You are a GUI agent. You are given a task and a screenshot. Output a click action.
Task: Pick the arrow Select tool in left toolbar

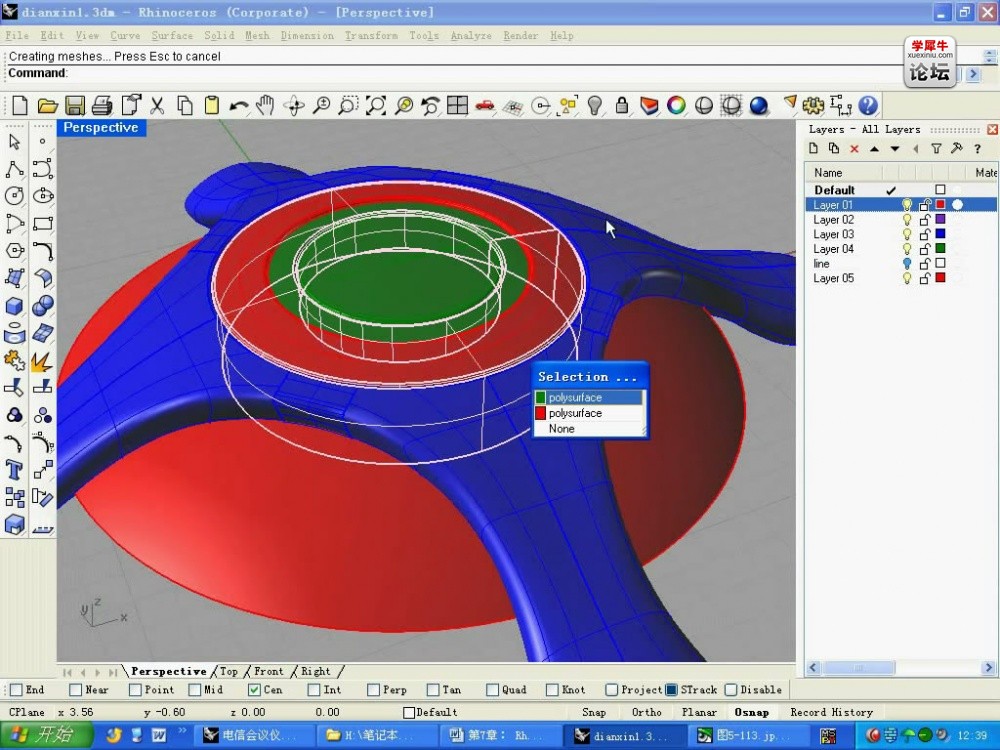15,142
